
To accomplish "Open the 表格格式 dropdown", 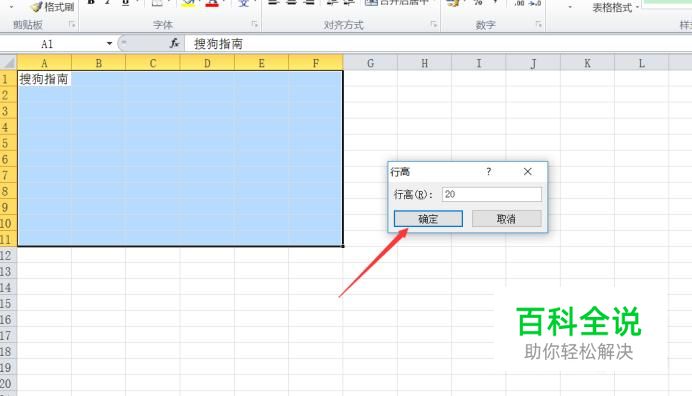I will point(615,8).
